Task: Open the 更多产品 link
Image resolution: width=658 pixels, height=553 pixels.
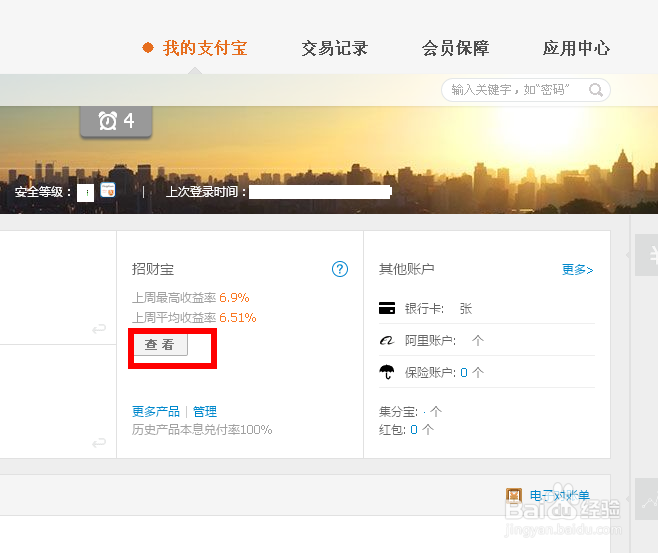Action: coord(156,411)
